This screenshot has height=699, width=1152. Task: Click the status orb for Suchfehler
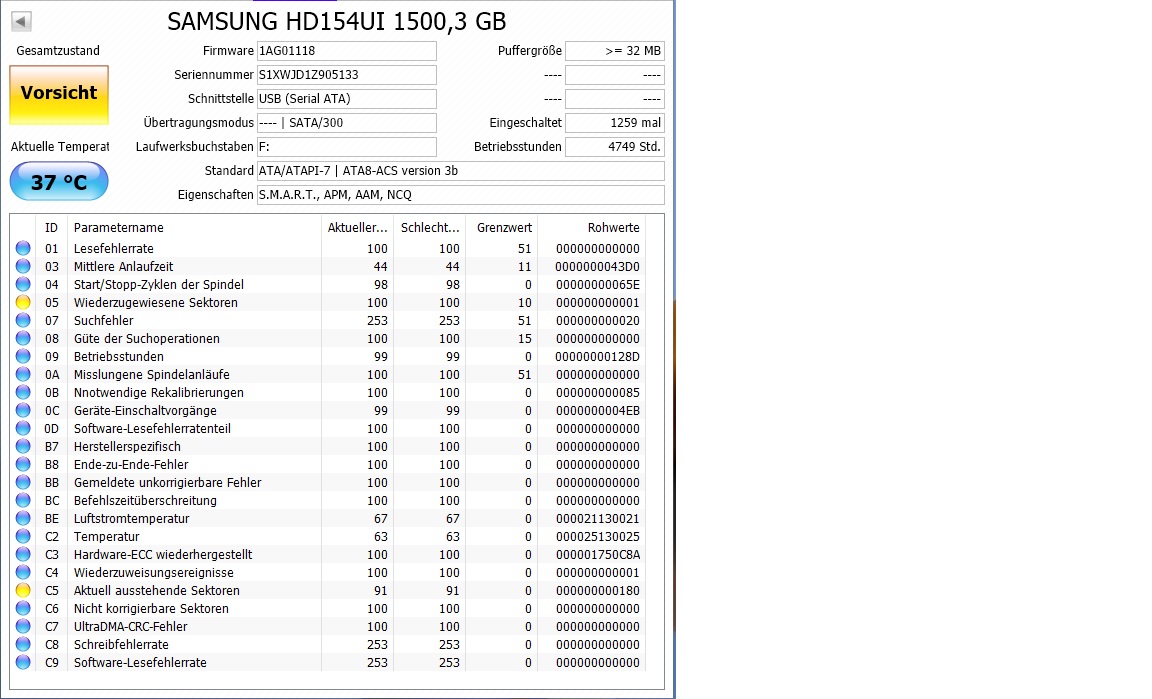point(24,320)
